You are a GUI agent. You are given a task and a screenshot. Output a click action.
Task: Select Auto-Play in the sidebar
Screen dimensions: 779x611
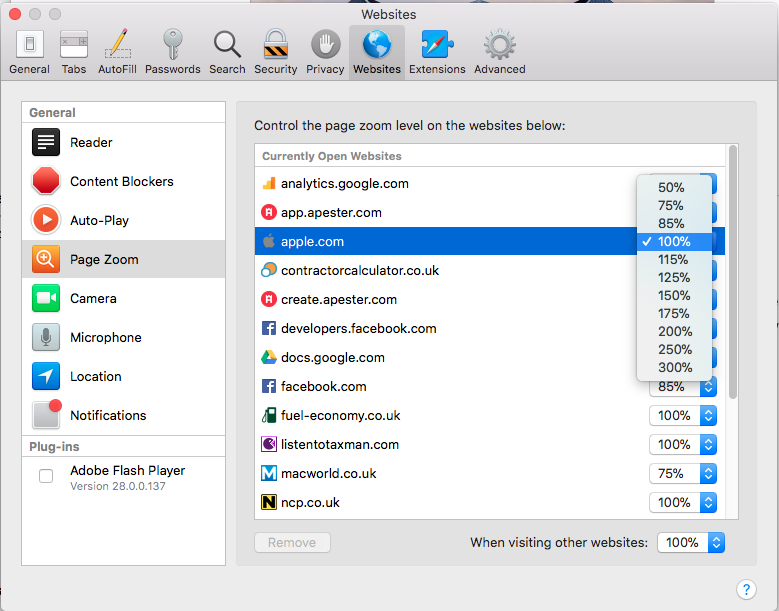[123, 220]
